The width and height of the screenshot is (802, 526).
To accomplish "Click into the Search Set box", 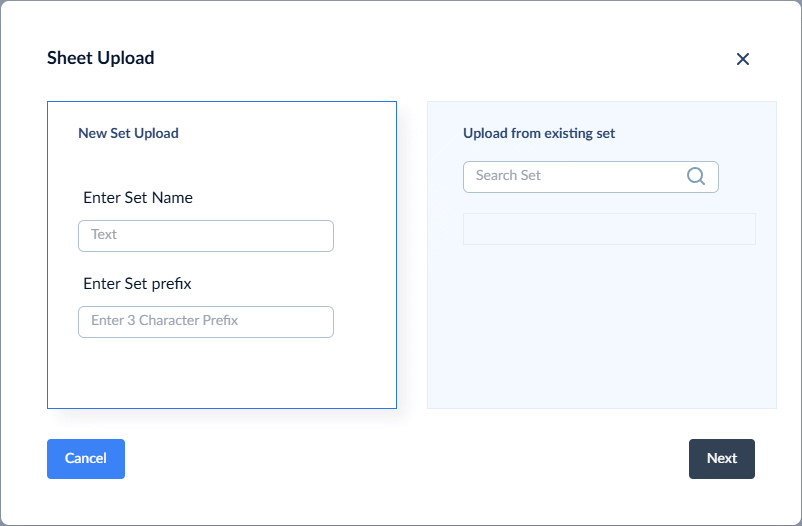I will pyautogui.click(x=590, y=177).
